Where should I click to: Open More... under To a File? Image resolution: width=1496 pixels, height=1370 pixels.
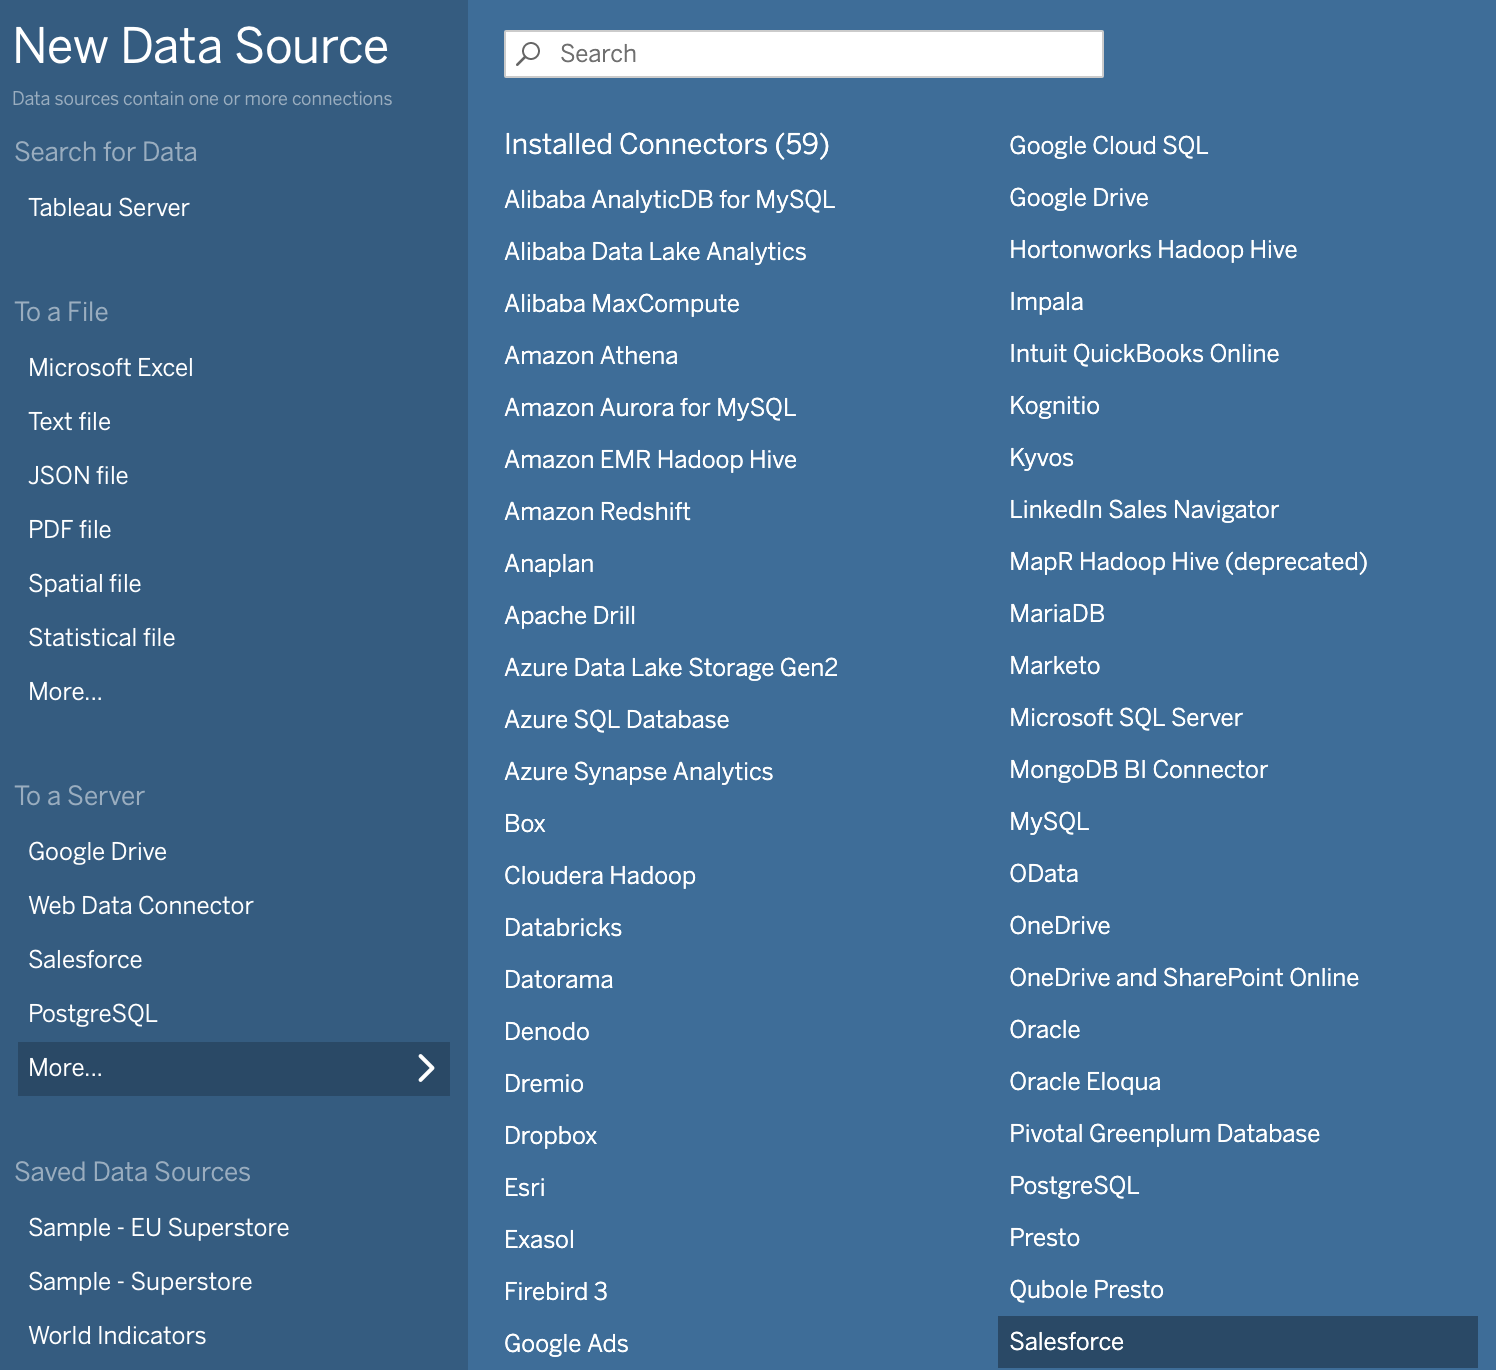click(x=65, y=692)
